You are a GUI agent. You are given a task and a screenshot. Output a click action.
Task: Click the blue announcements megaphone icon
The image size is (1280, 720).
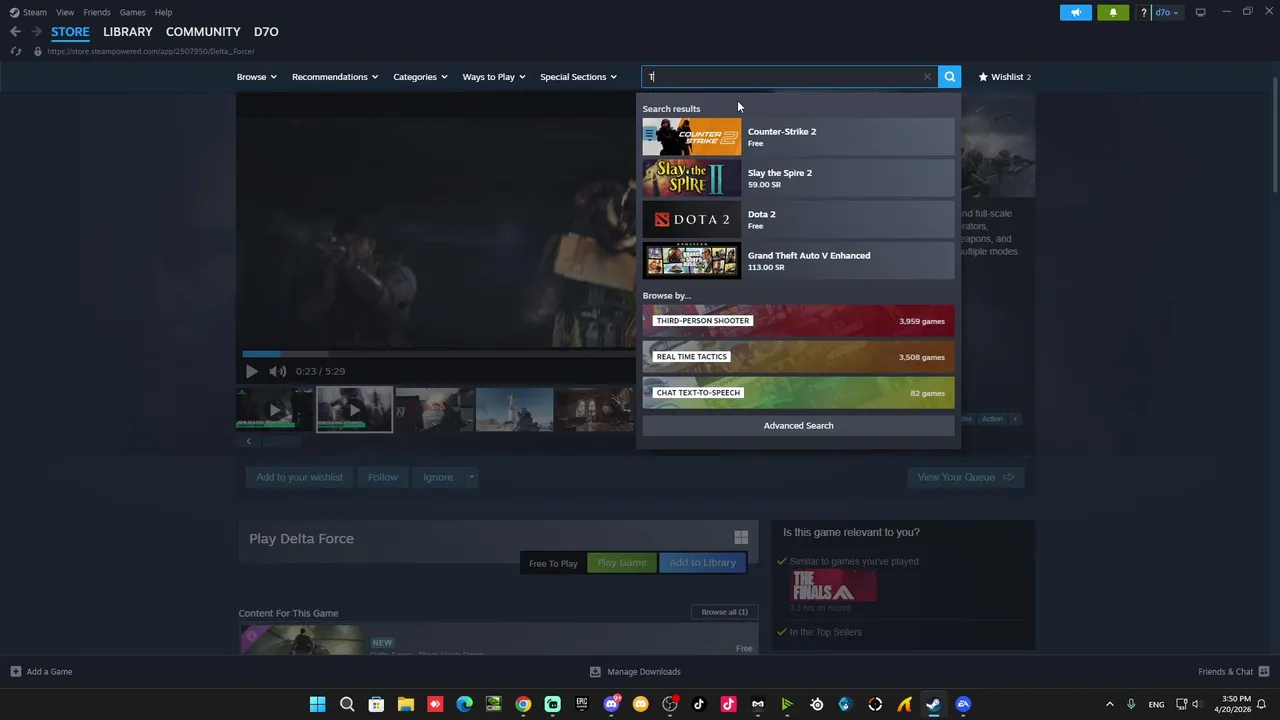point(1076,12)
